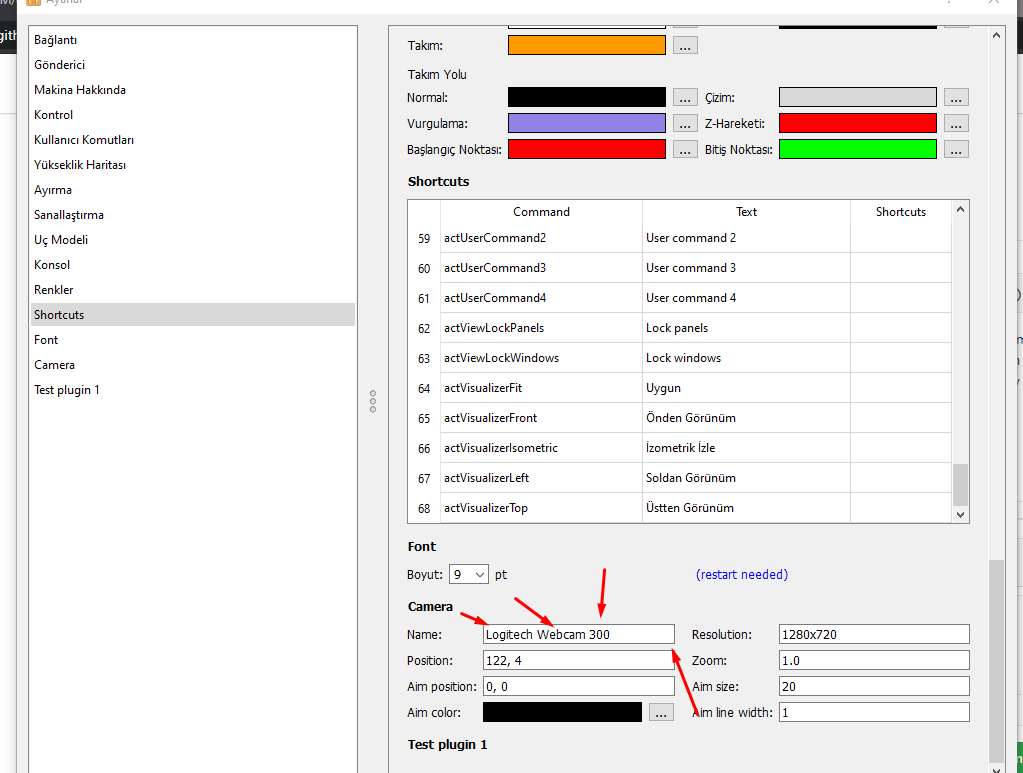1023x773 pixels.
Task: Select the Shortcuts sidebar item
Action: pos(193,314)
